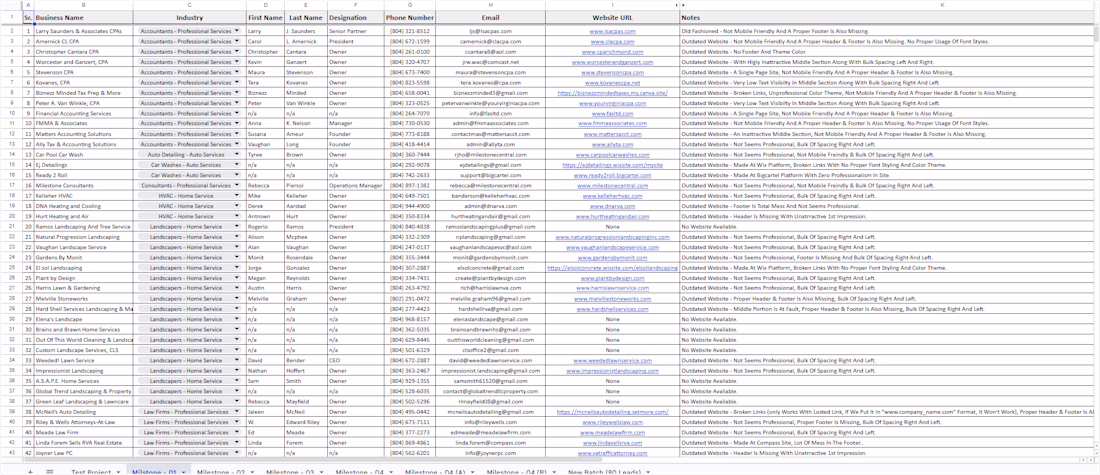The width and height of the screenshot is (1100, 475).
Task: Select column B header
Action: pos(83,5)
